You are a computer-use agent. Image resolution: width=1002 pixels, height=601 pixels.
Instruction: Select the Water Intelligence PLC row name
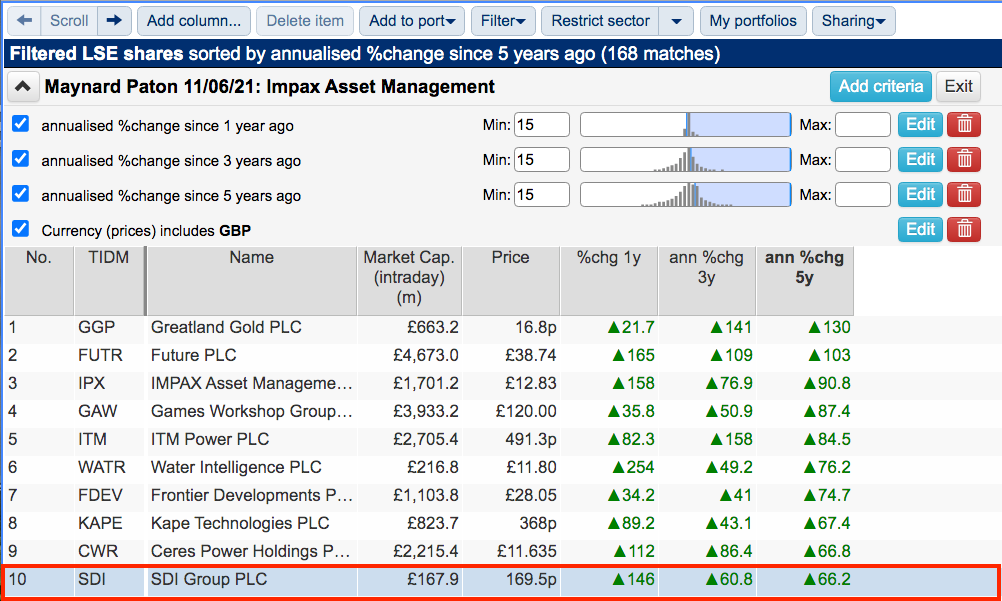[236, 467]
